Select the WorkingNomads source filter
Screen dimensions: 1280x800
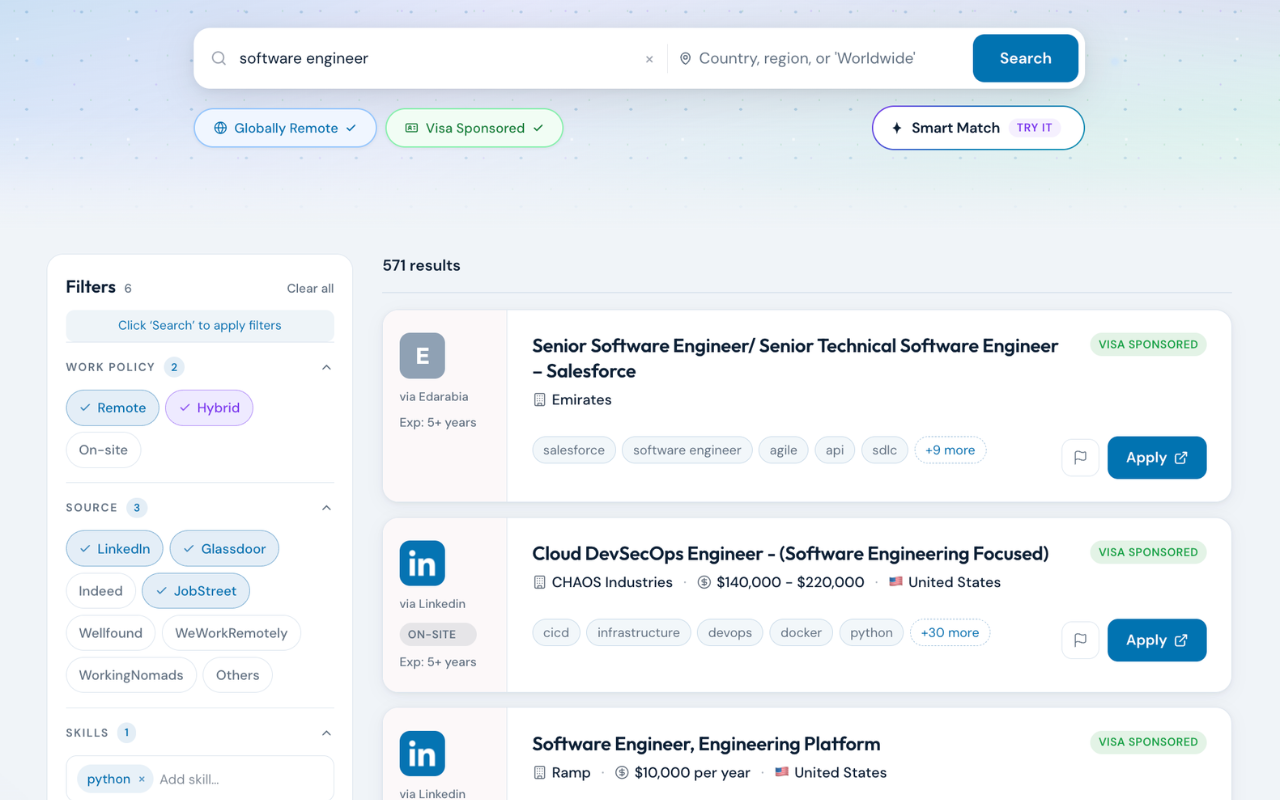coord(131,674)
